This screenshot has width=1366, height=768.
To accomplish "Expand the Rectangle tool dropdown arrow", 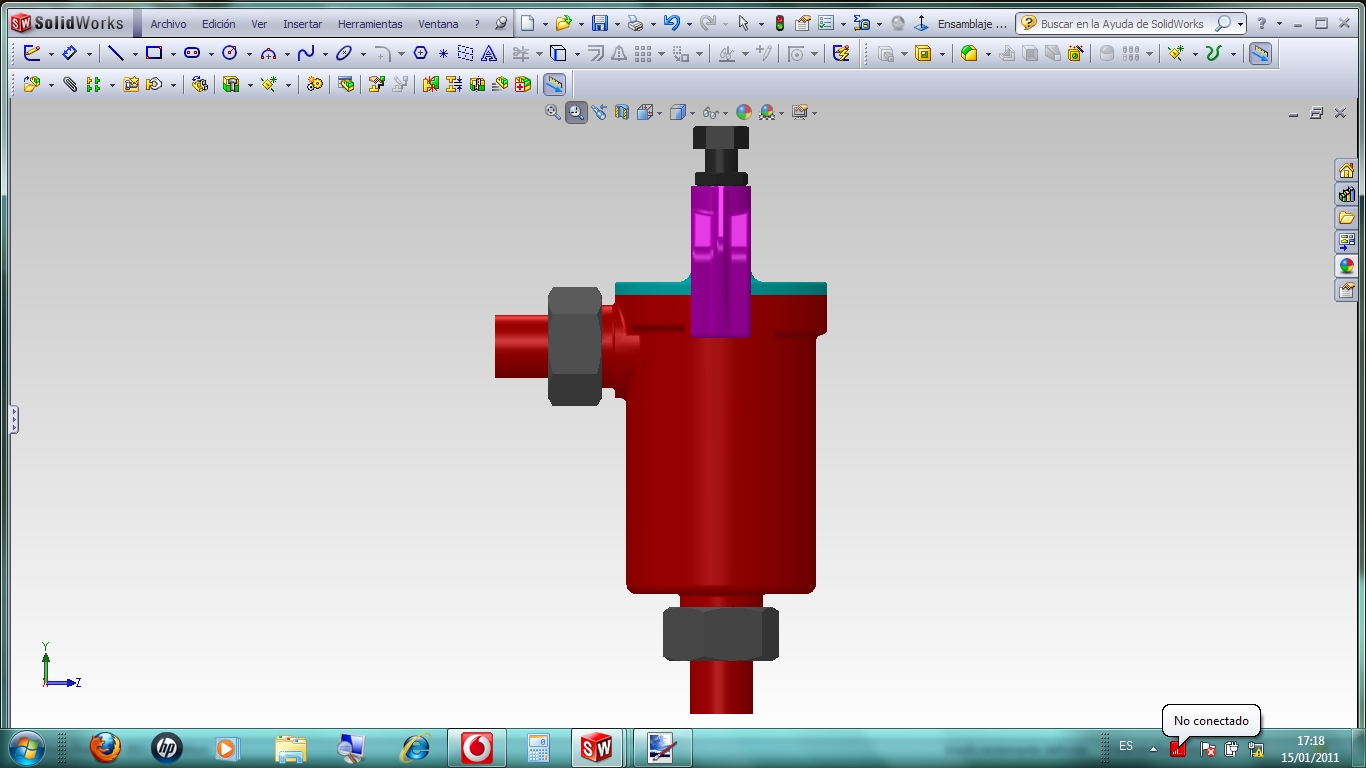I will (172, 55).
